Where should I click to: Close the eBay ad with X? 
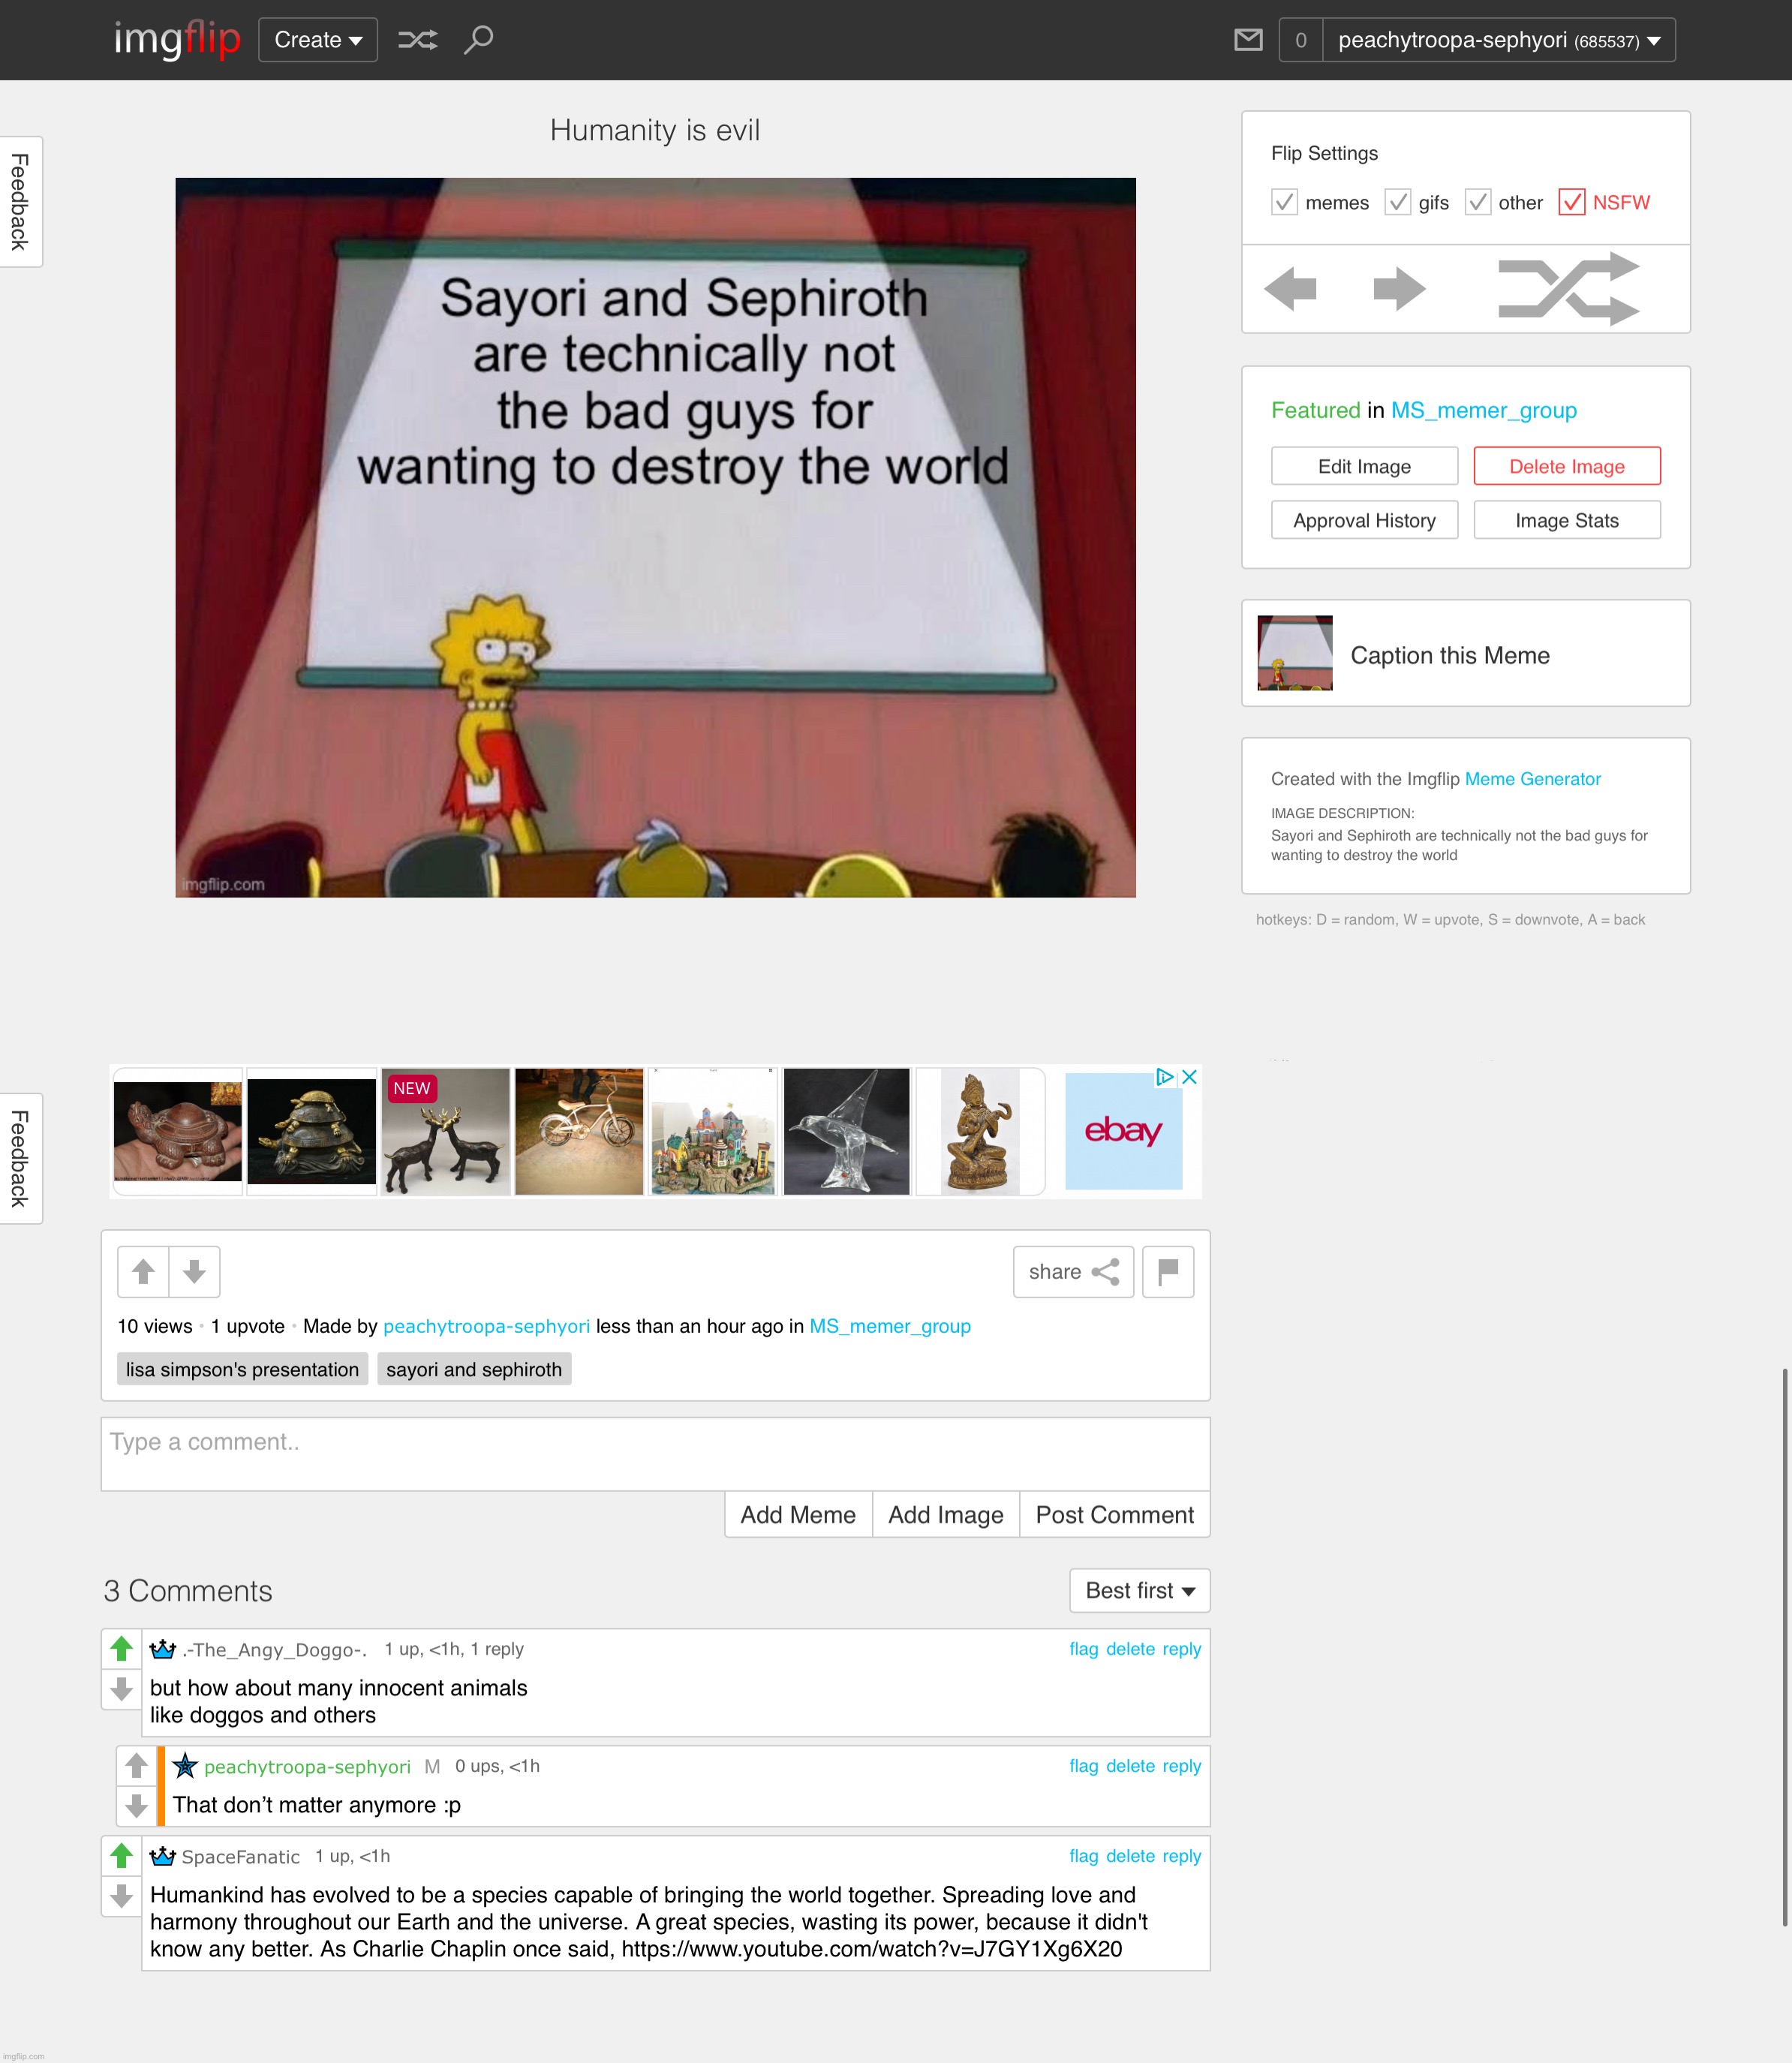[1189, 1077]
